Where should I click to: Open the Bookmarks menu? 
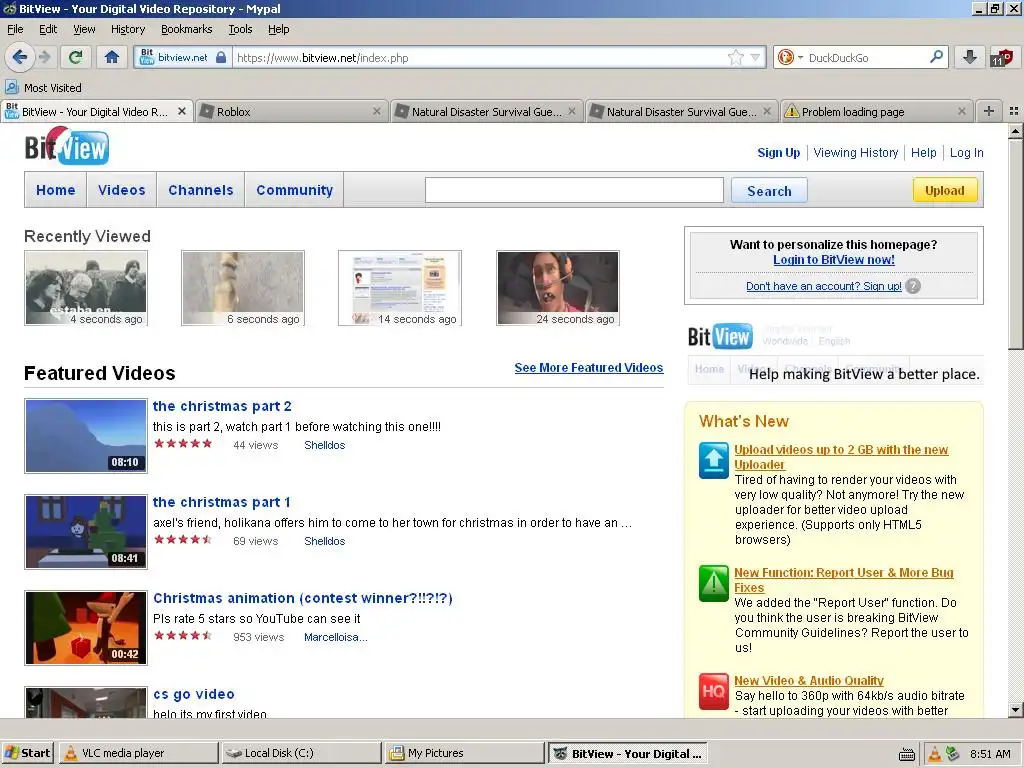pos(187,29)
